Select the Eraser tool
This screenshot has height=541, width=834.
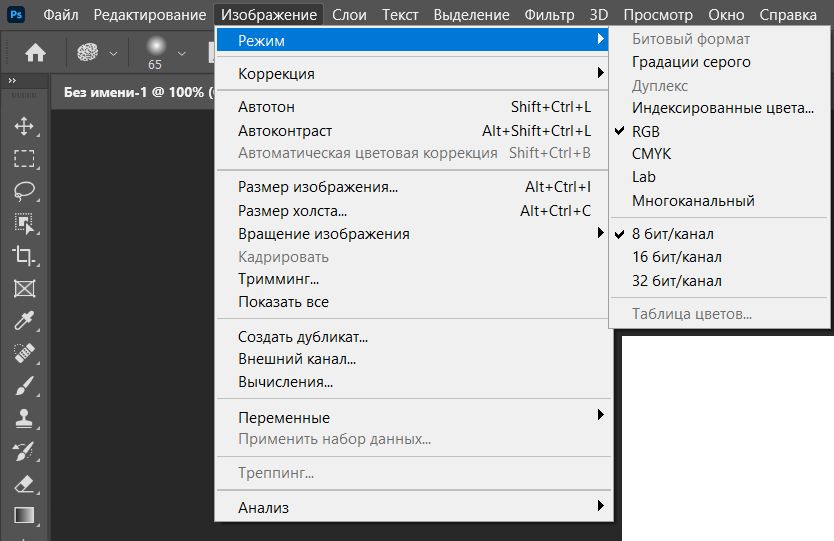pyautogui.click(x=24, y=483)
